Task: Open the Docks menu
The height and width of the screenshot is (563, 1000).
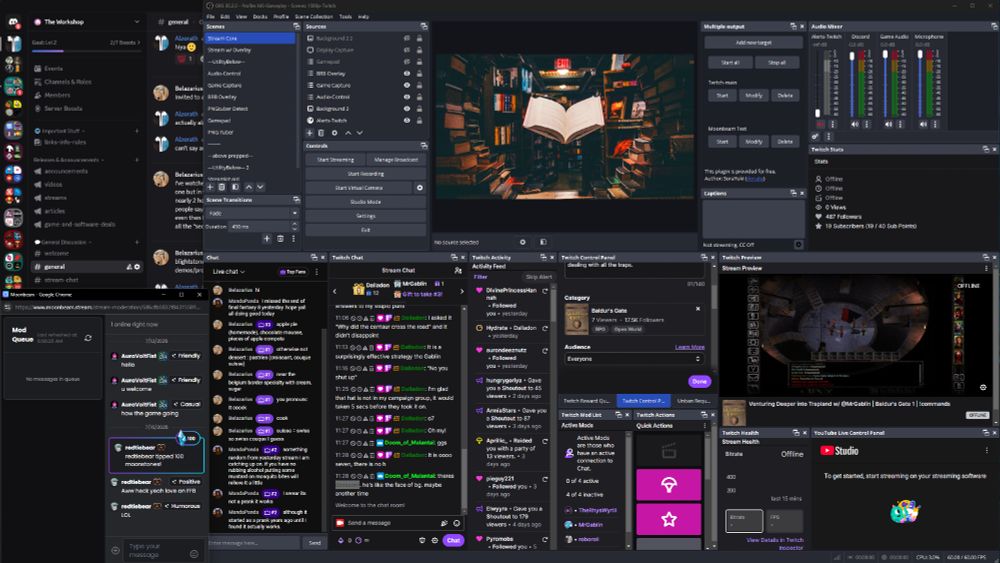Action: 260,17
